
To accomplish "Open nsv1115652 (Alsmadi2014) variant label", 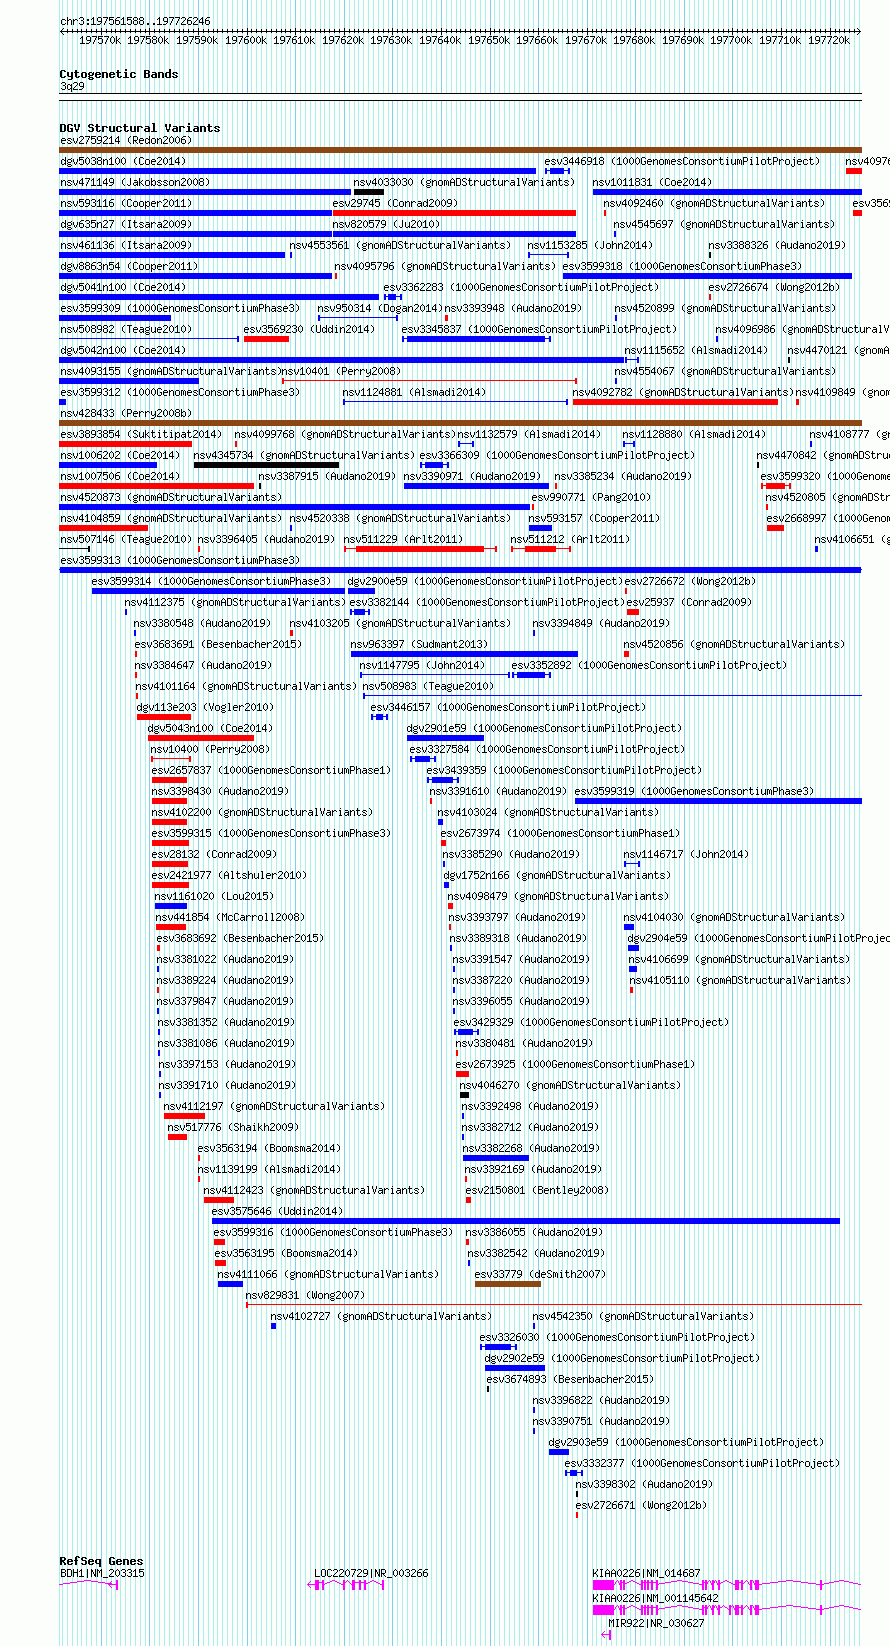I will click(696, 350).
